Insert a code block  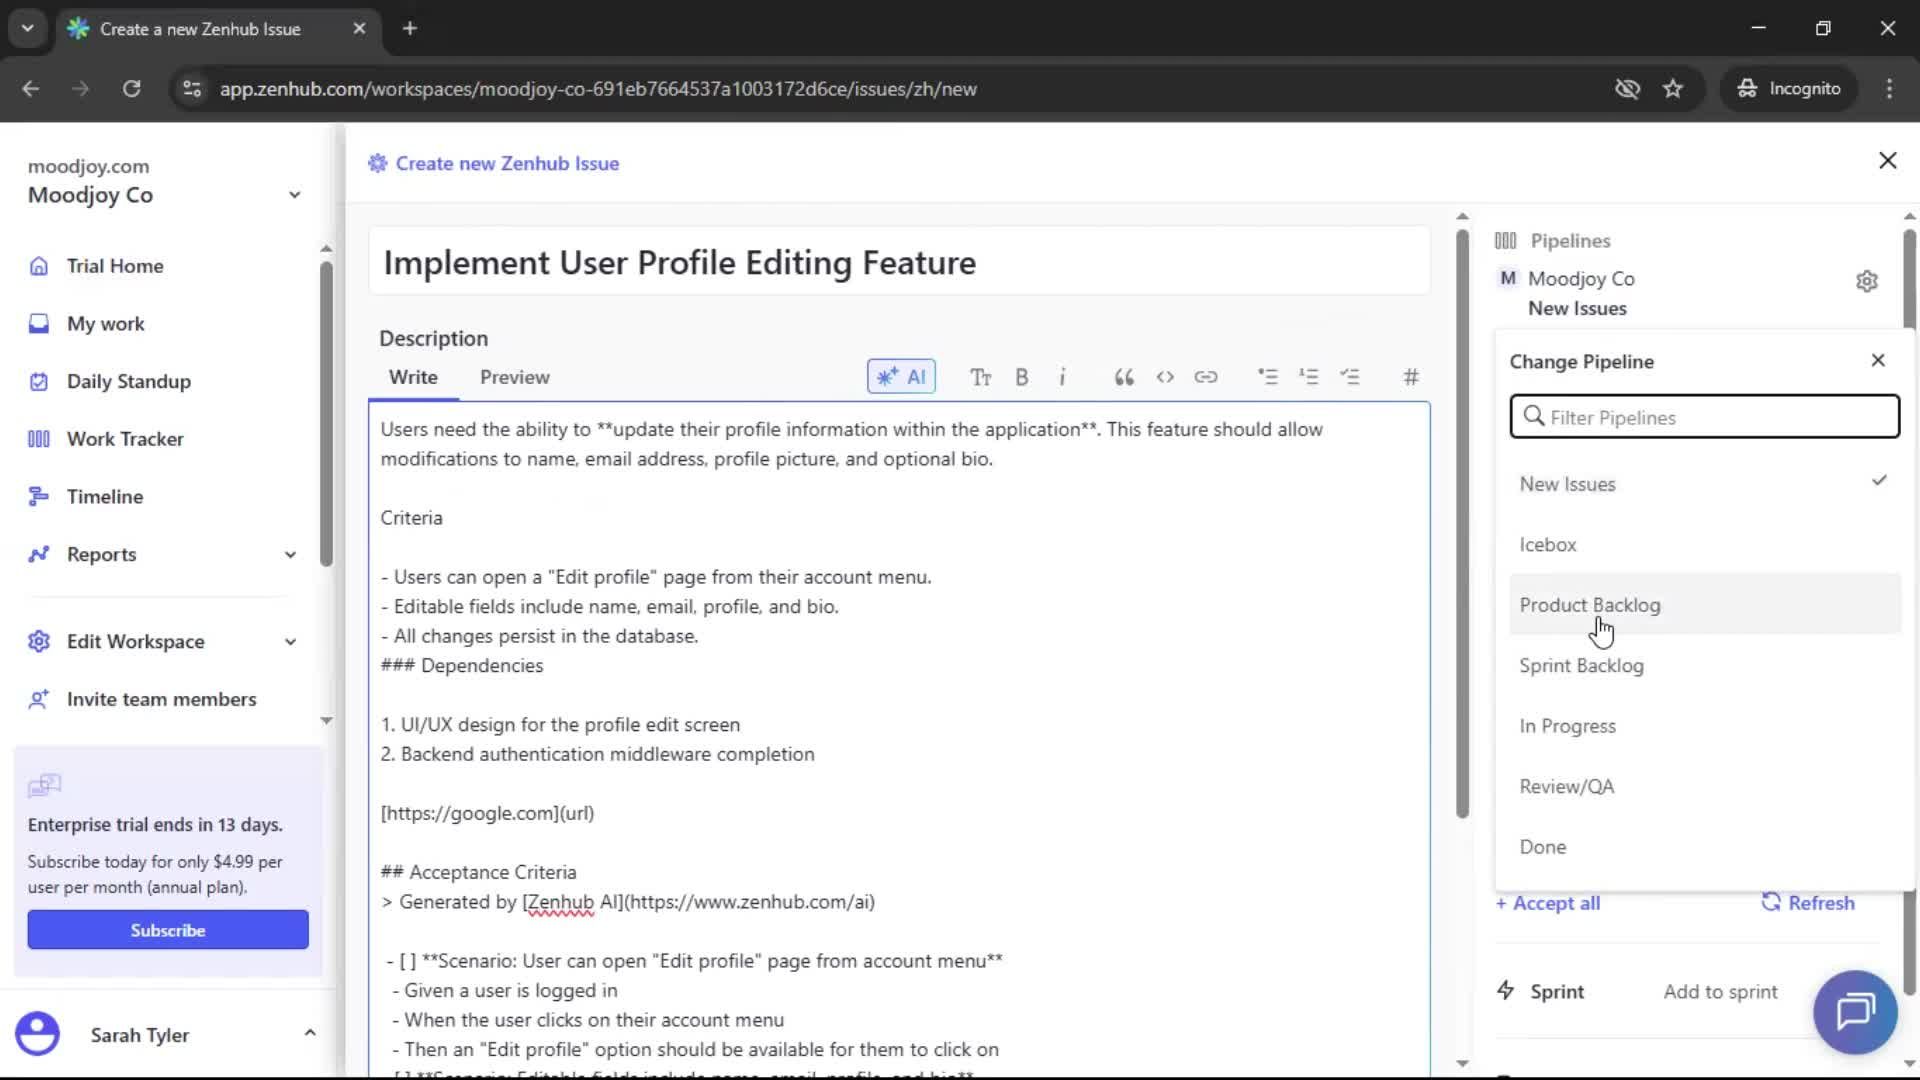pos(1165,377)
